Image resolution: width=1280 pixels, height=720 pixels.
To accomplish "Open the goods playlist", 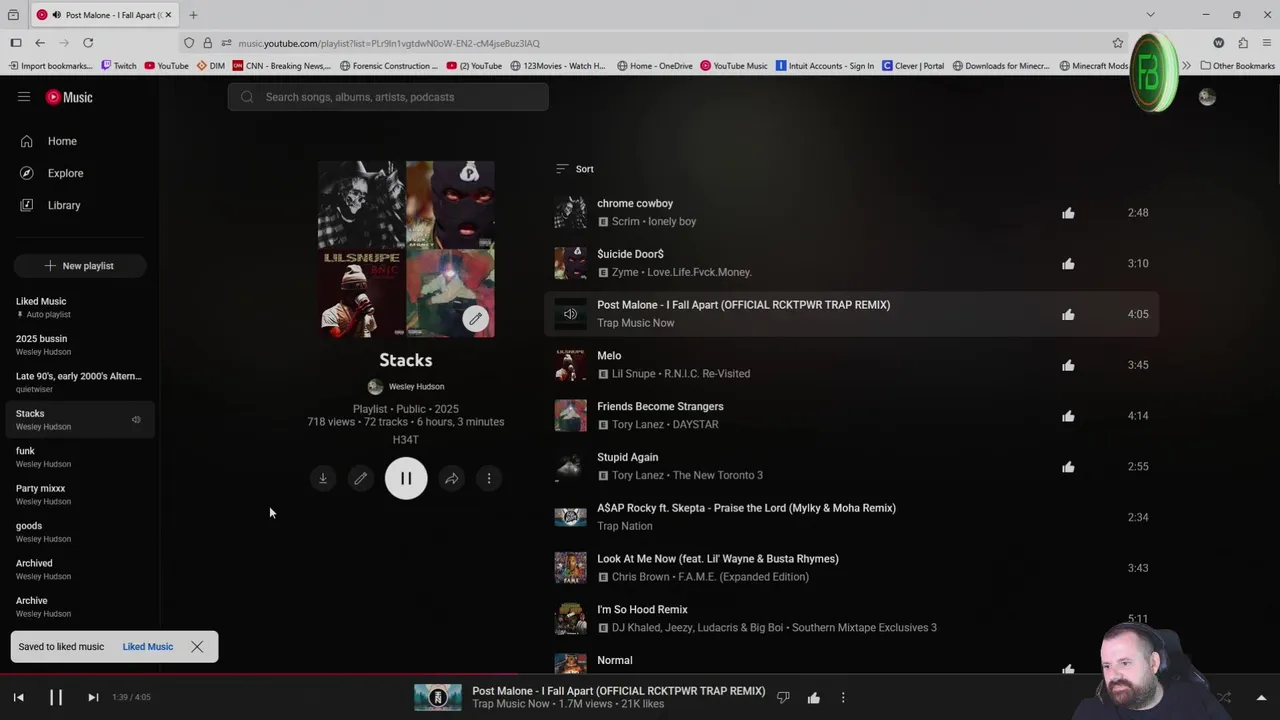I will click(x=80, y=532).
